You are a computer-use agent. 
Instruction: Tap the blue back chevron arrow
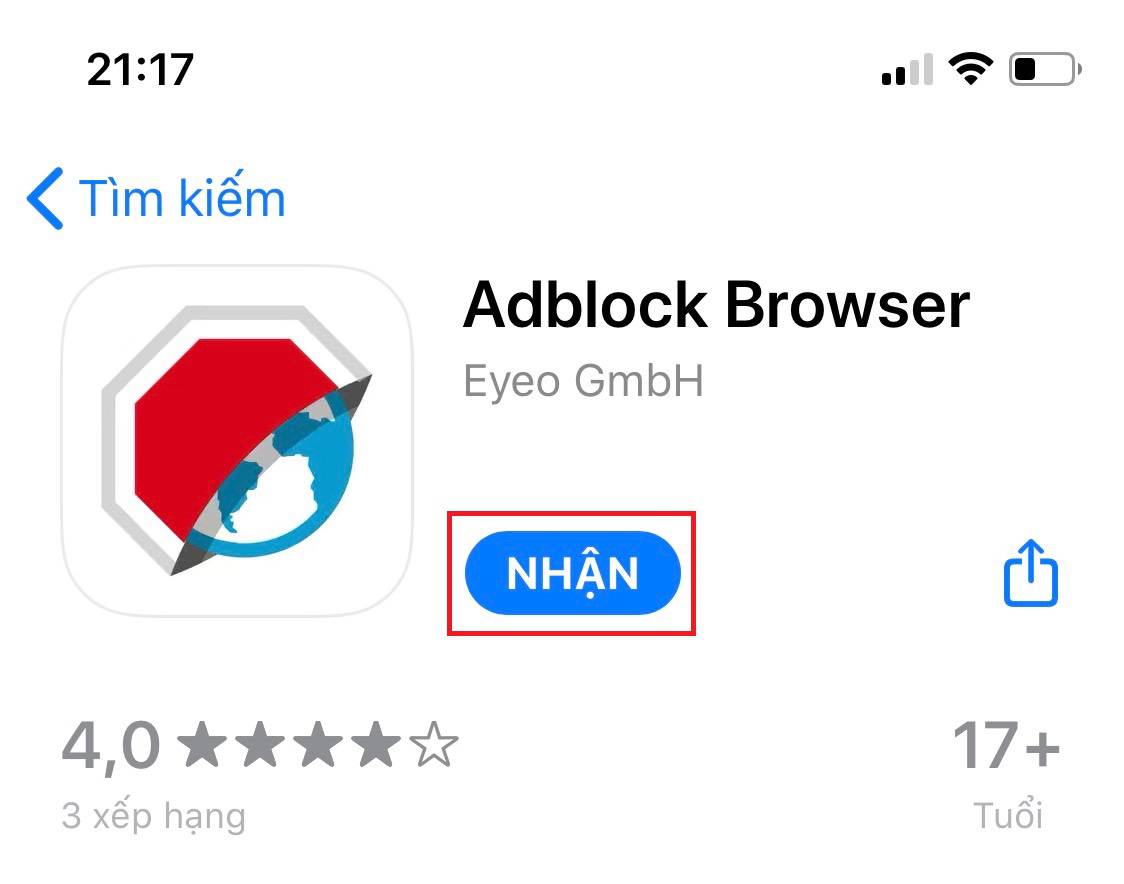(x=45, y=199)
